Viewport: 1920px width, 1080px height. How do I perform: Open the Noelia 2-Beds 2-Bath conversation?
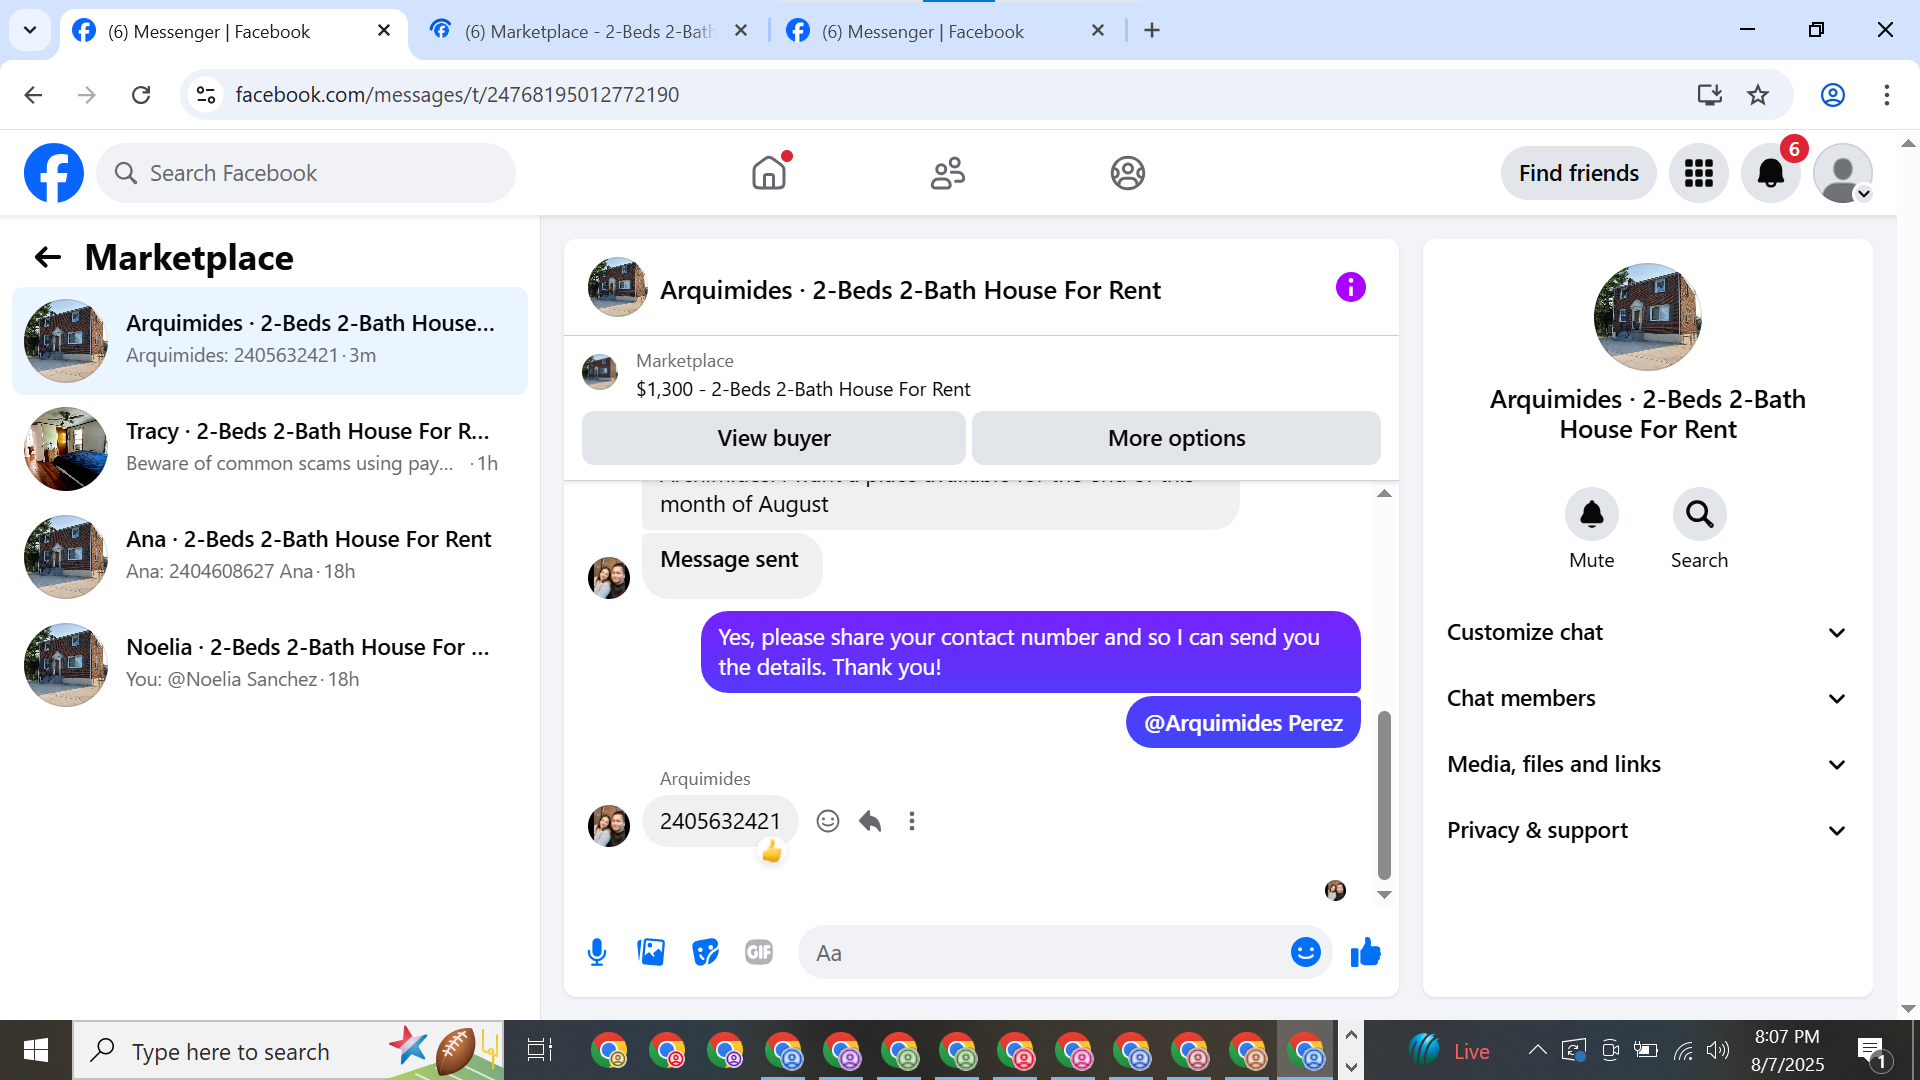270,665
